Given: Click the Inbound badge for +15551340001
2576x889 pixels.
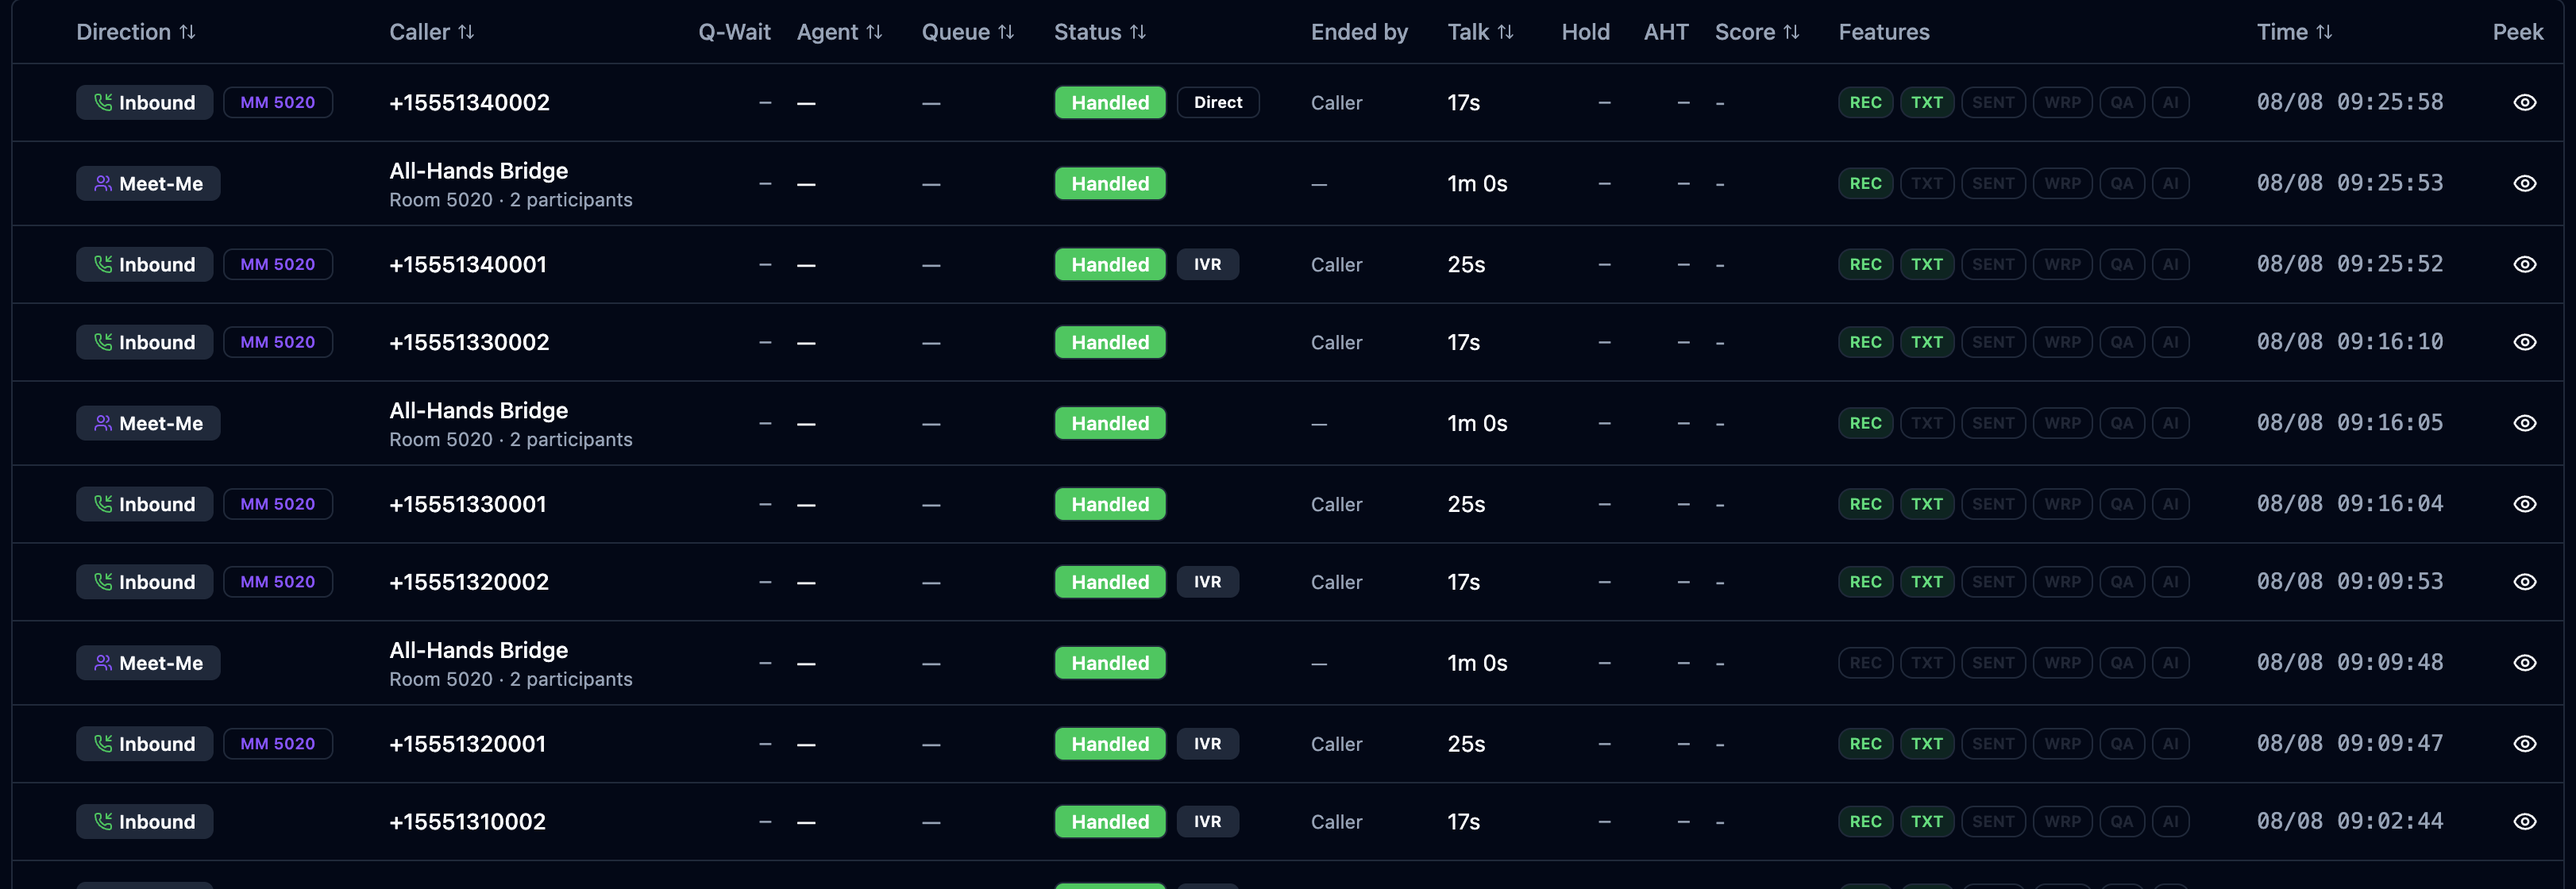Looking at the screenshot, I should (145, 264).
